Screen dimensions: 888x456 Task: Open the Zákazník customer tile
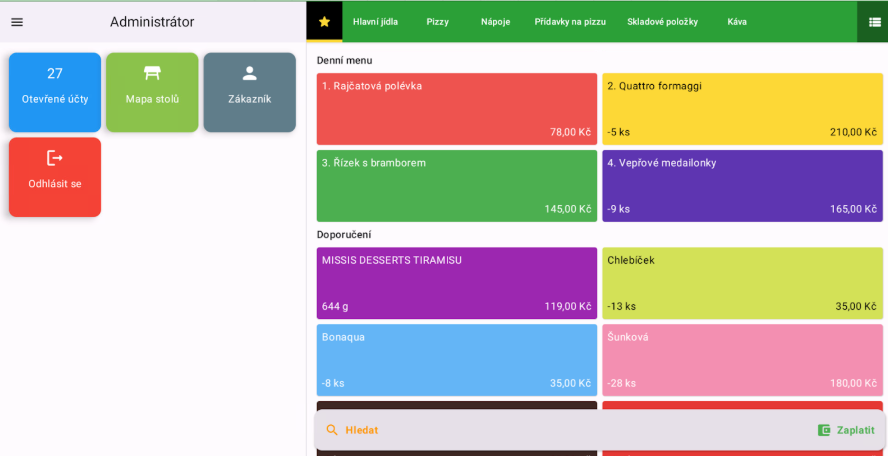(x=249, y=92)
